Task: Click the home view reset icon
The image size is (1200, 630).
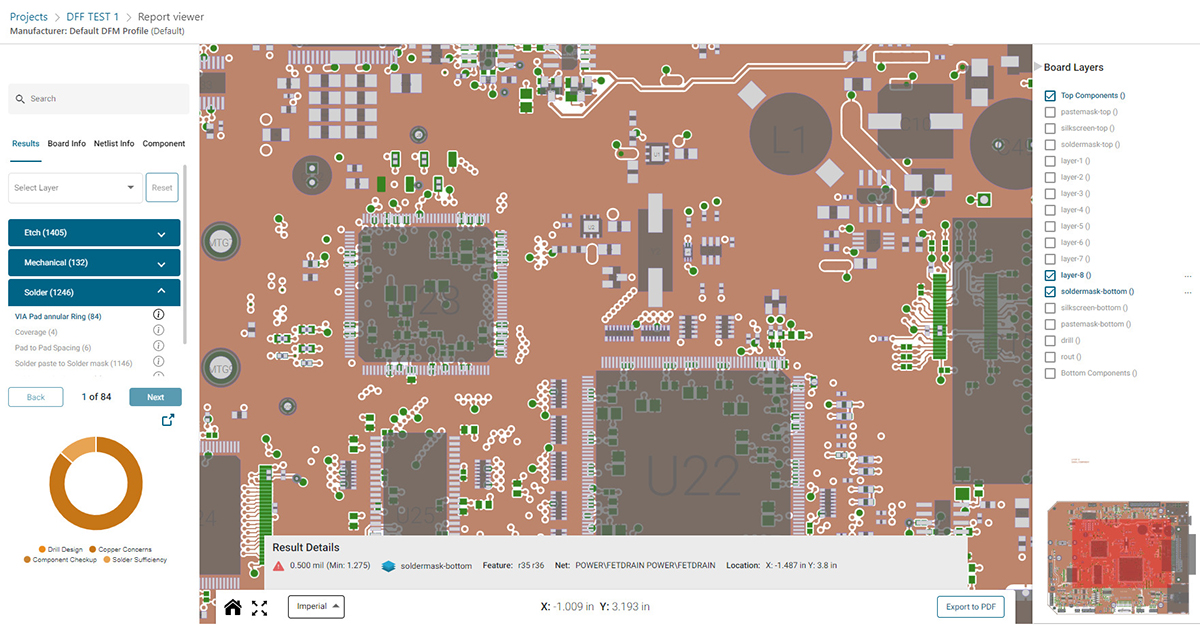Action: click(233, 606)
